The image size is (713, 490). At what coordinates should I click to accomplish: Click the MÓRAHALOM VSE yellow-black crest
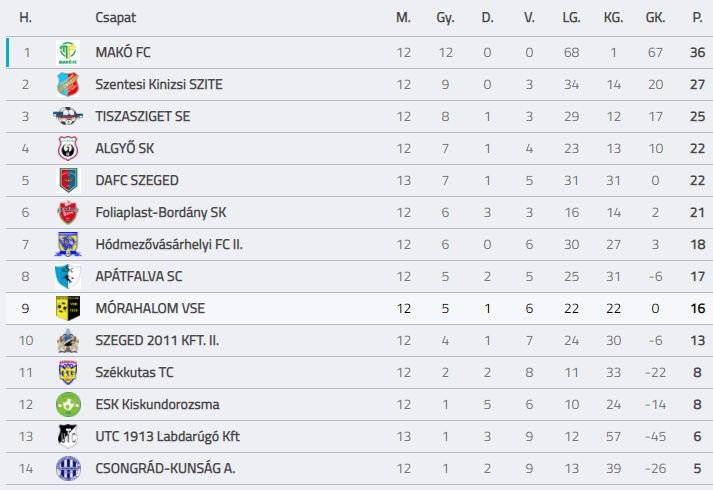68,308
